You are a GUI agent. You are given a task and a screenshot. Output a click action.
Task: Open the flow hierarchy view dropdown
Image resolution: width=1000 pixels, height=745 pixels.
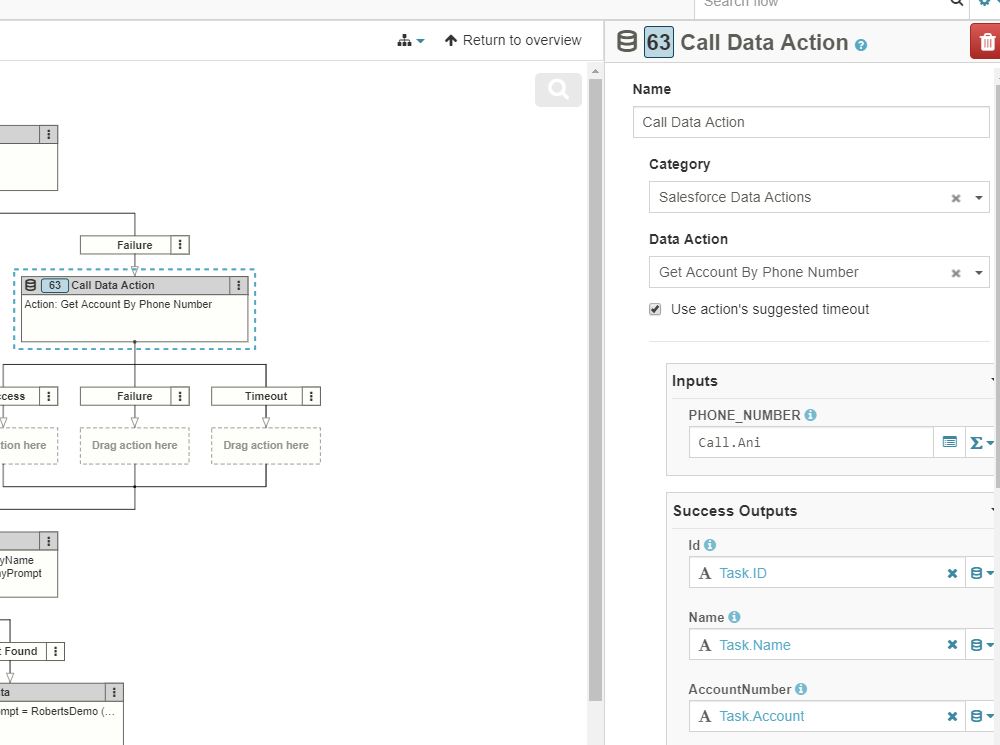coord(410,41)
